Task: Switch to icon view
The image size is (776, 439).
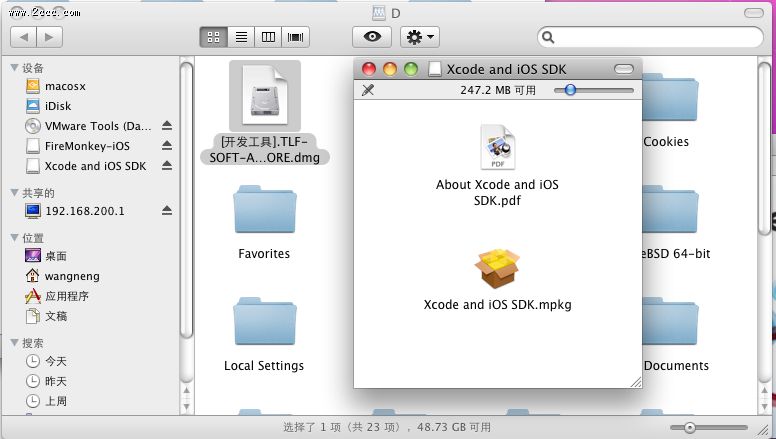Action: 213,37
